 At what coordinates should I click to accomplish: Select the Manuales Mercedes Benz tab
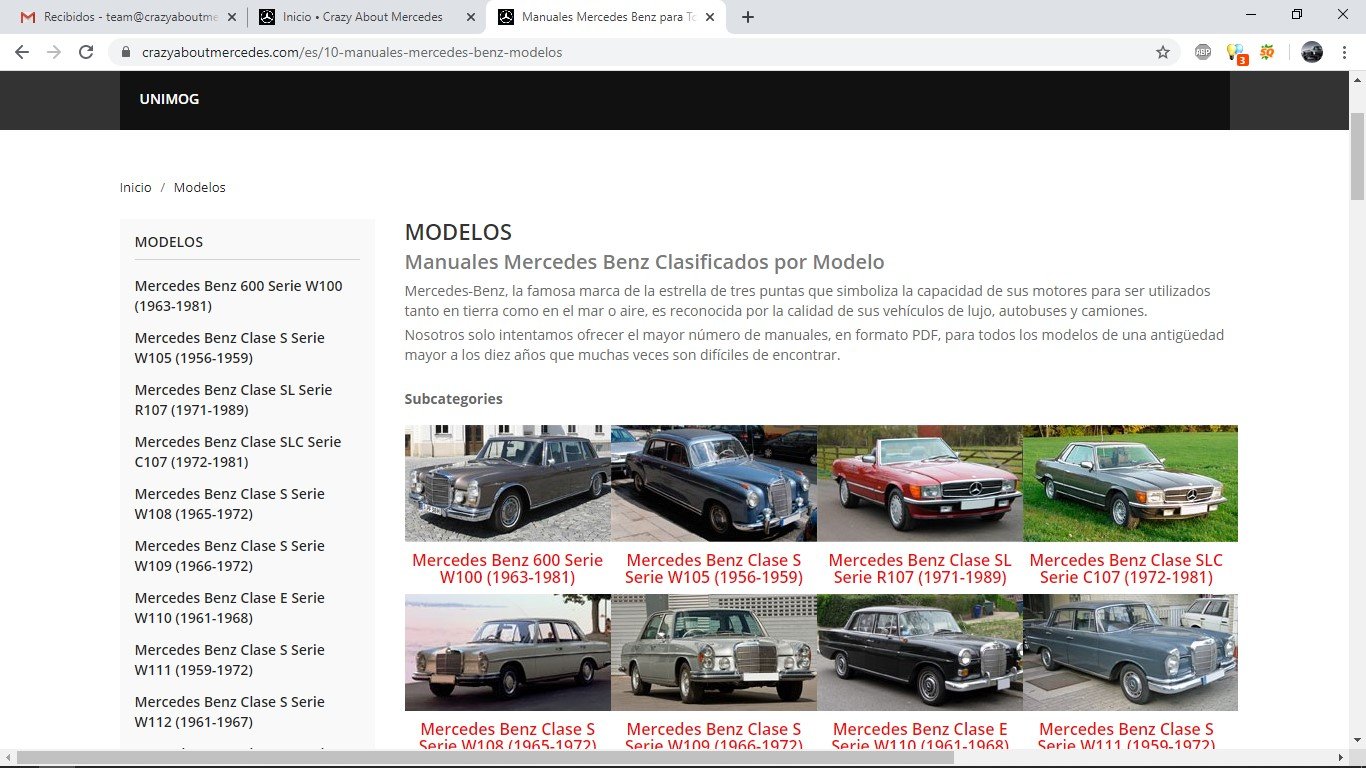click(x=606, y=17)
